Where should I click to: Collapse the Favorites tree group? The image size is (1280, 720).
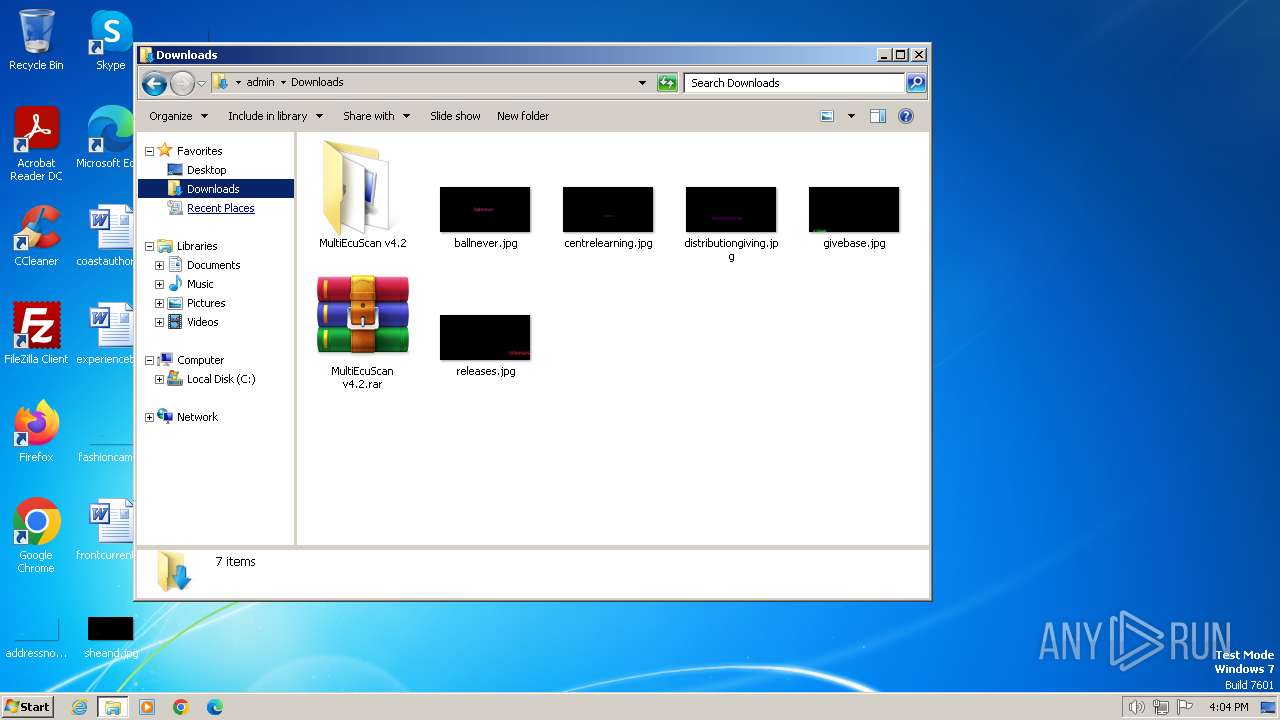(x=150, y=151)
